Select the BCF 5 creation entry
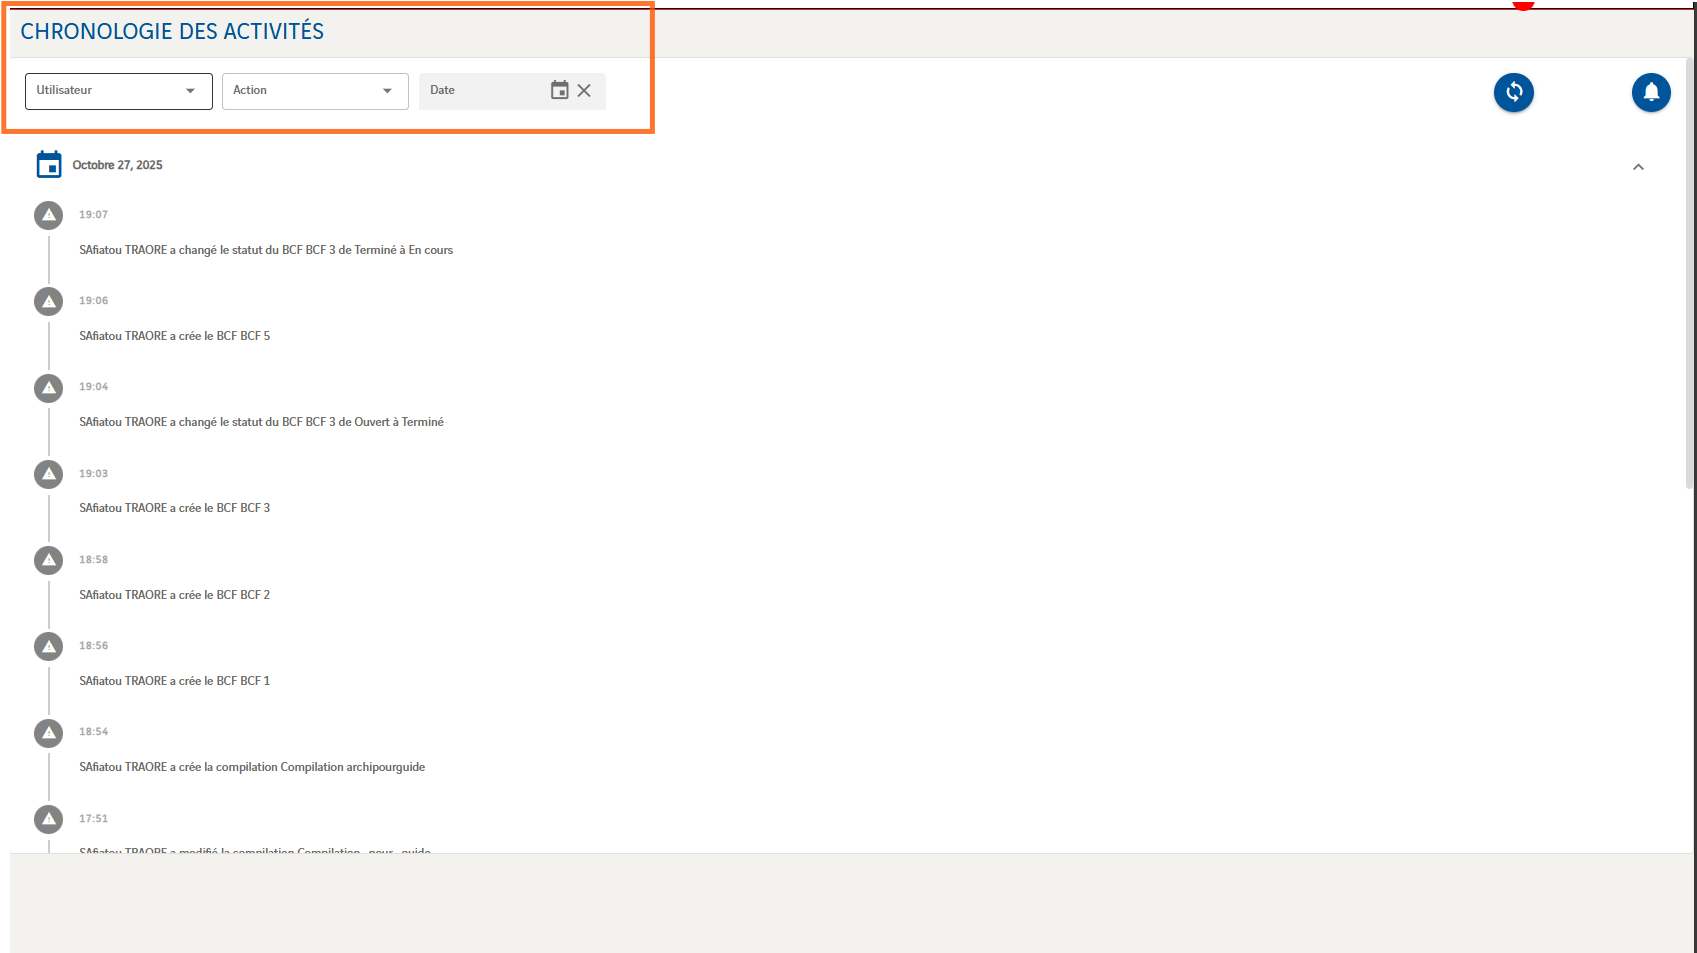Viewport: 1697px width, 953px height. [x=175, y=336]
